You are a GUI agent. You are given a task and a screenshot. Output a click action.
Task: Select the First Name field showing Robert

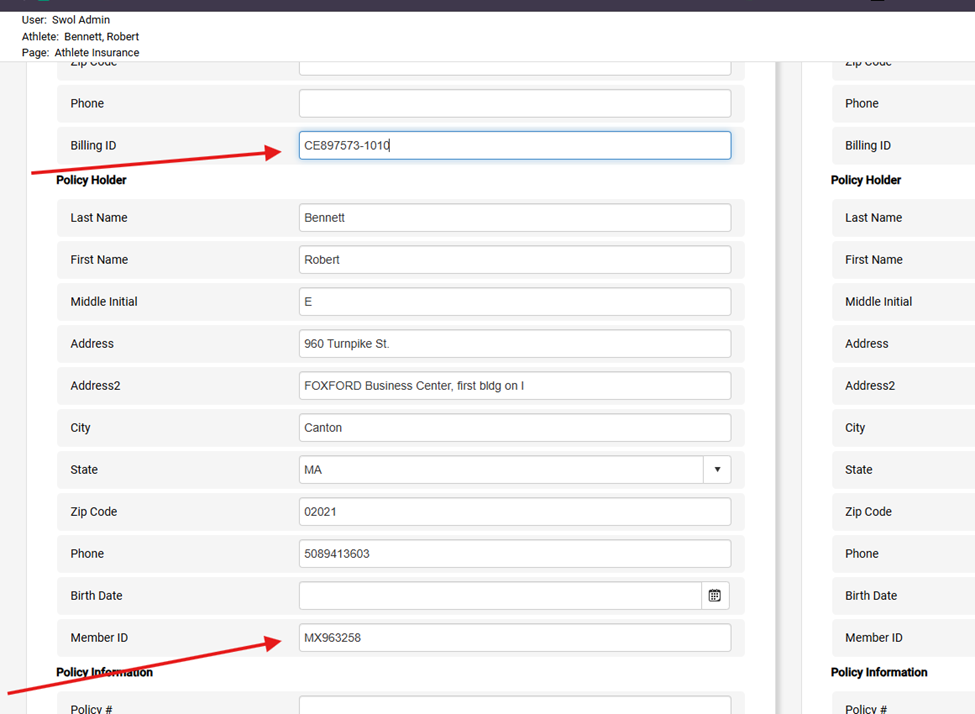514,260
